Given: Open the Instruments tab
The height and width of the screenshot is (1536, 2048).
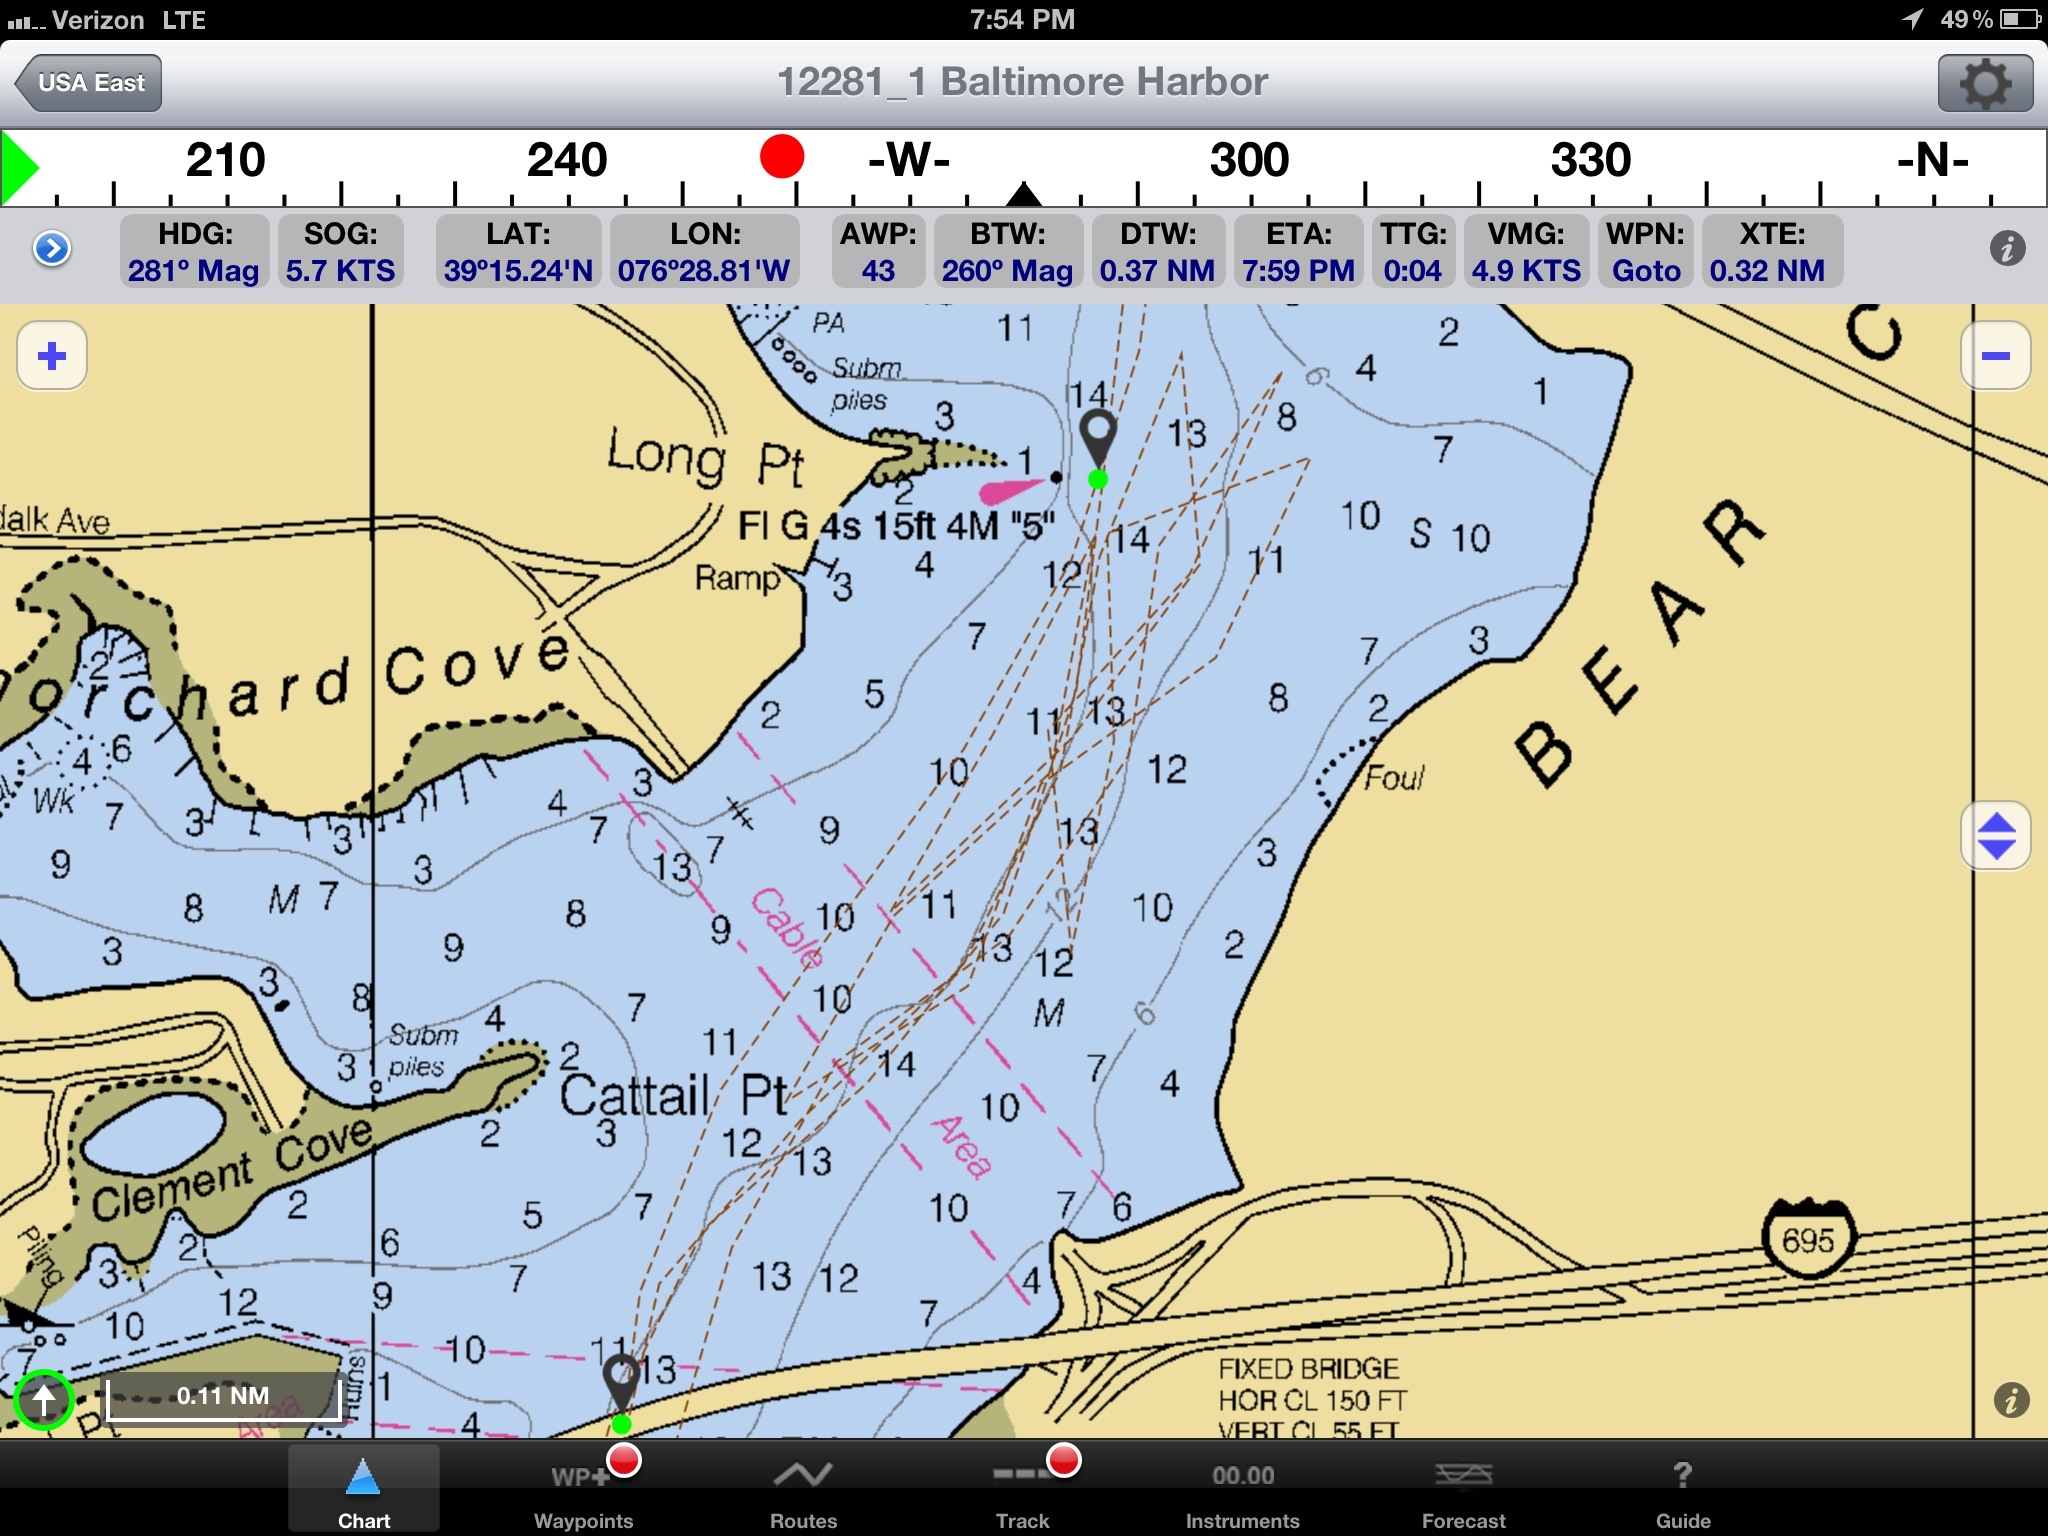Looking at the screenshot, I should pyautogui.click(x=1242, y=1488).
